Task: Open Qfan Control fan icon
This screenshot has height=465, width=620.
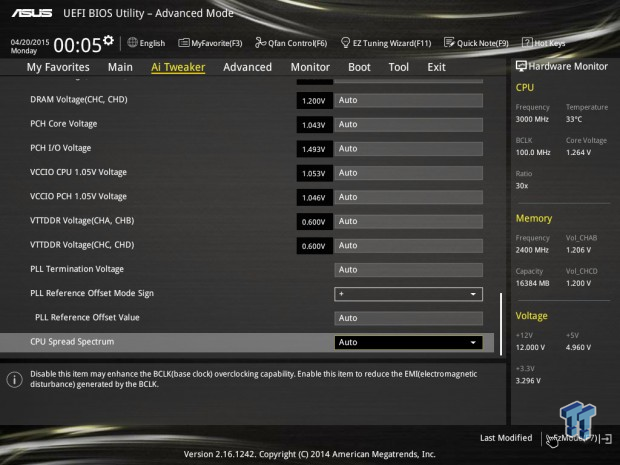Action: click(260, 43)
